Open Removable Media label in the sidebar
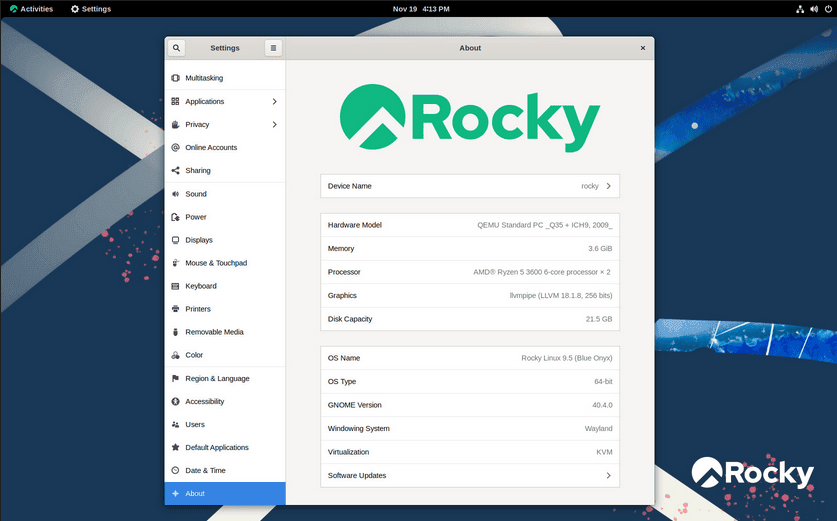The image size is (837, 521). [214, 332]
